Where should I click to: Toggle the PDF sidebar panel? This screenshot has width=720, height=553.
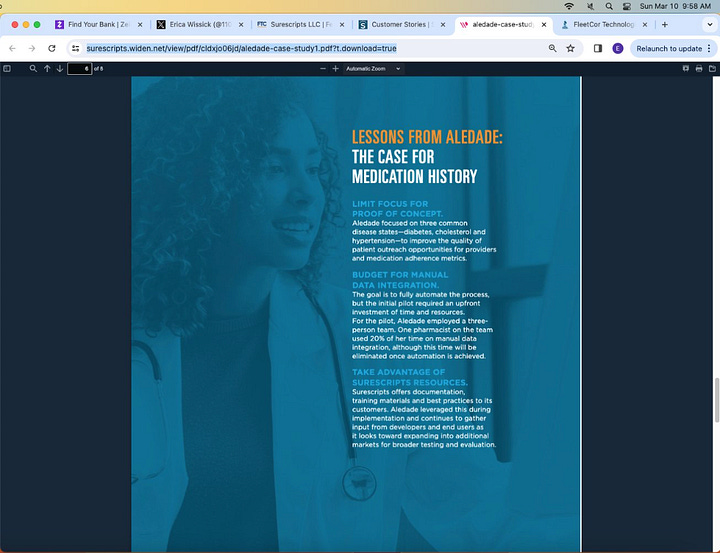tap(7, 69)
